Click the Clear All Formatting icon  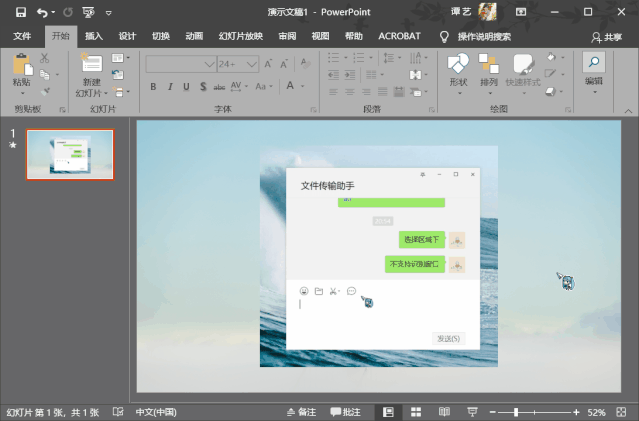point(305,63)
